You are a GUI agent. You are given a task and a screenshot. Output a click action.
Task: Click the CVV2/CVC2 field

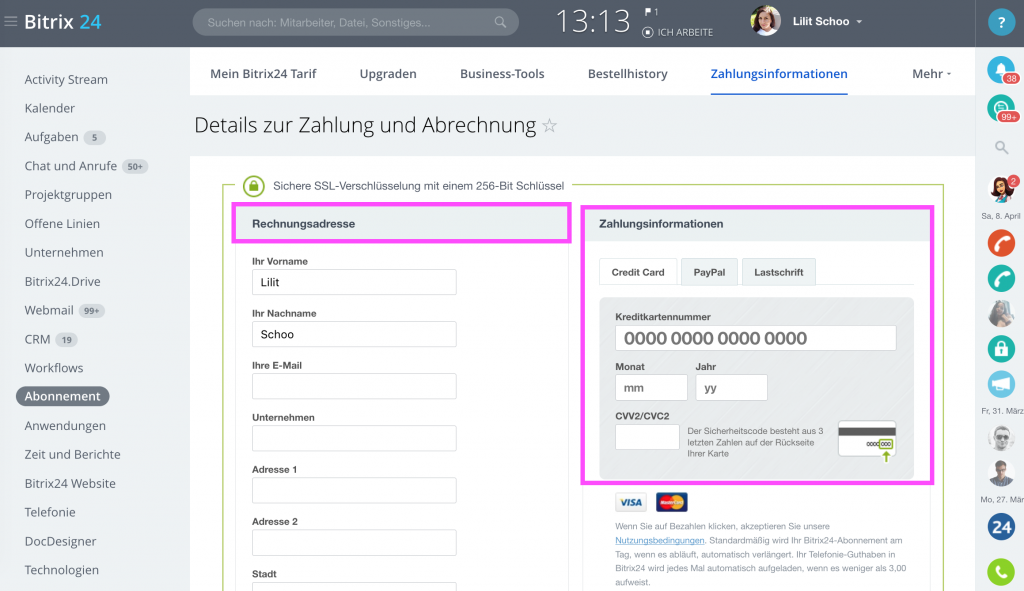click(647, 437)
